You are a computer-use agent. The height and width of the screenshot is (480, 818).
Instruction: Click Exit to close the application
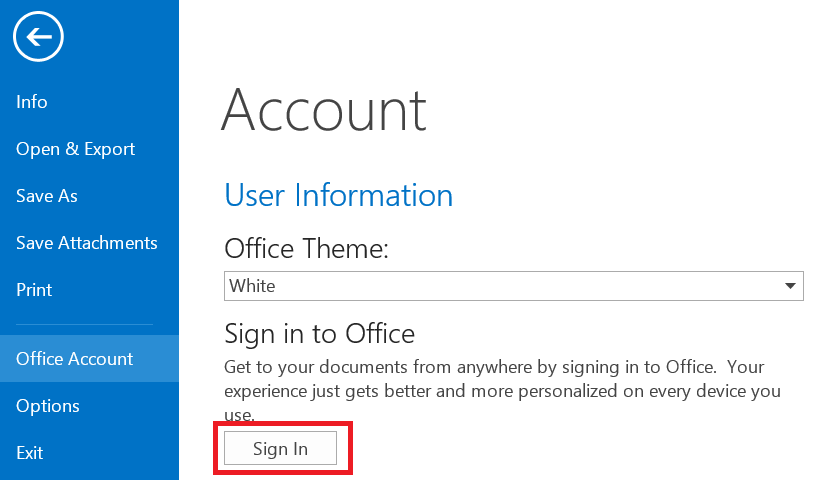coord(30,453)
